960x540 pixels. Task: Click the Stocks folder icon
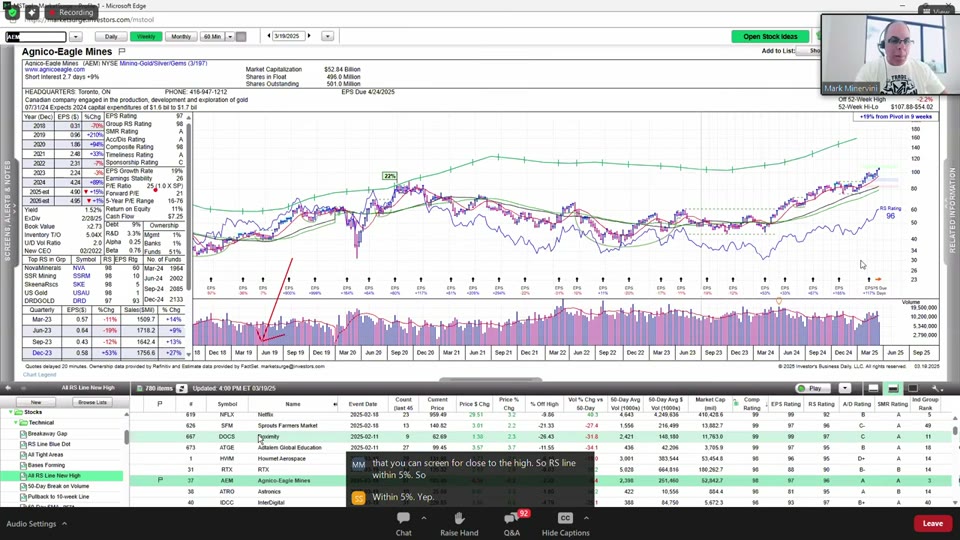pyautogui.click(x=18, y=412)
